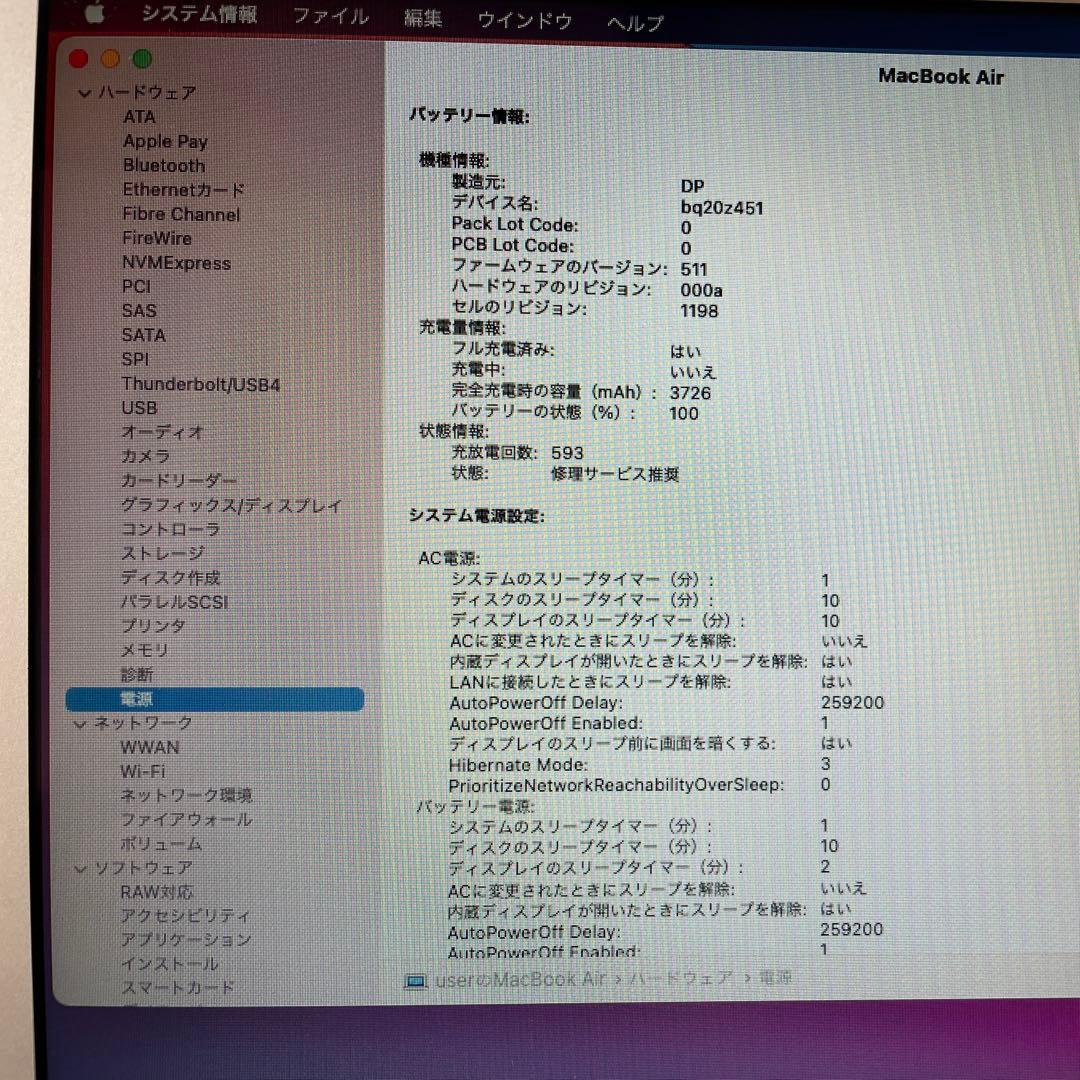Click the Hibernate Mode value 3

click(826, 765)
